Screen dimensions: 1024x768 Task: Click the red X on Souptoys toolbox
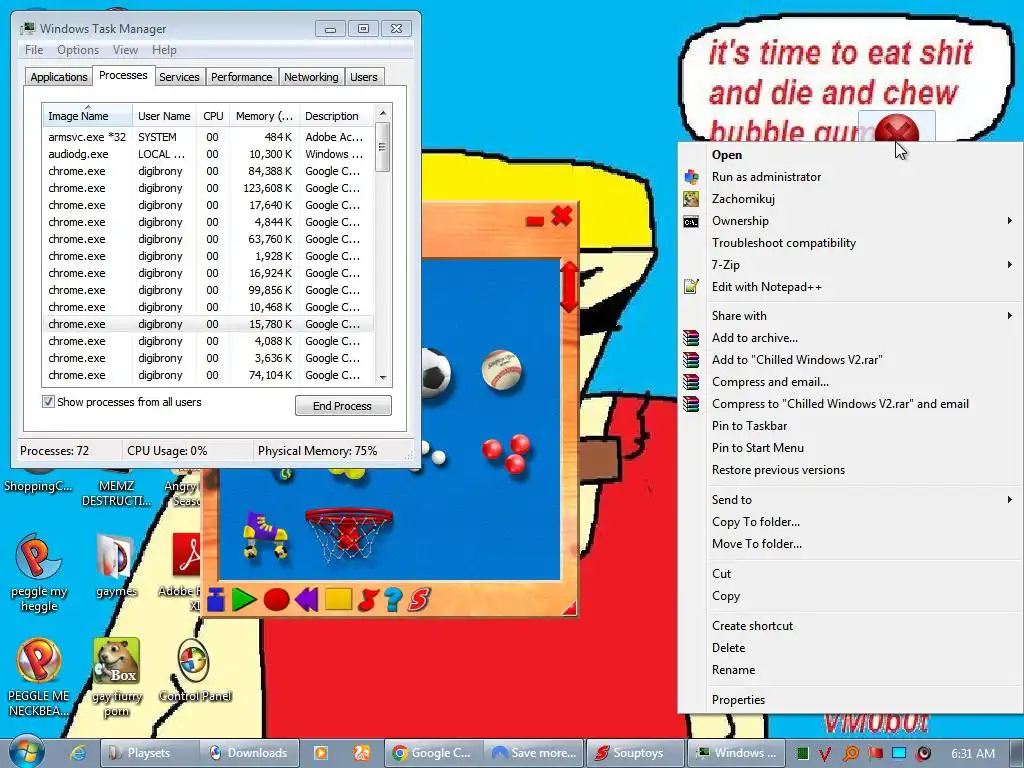pos(562,216)
